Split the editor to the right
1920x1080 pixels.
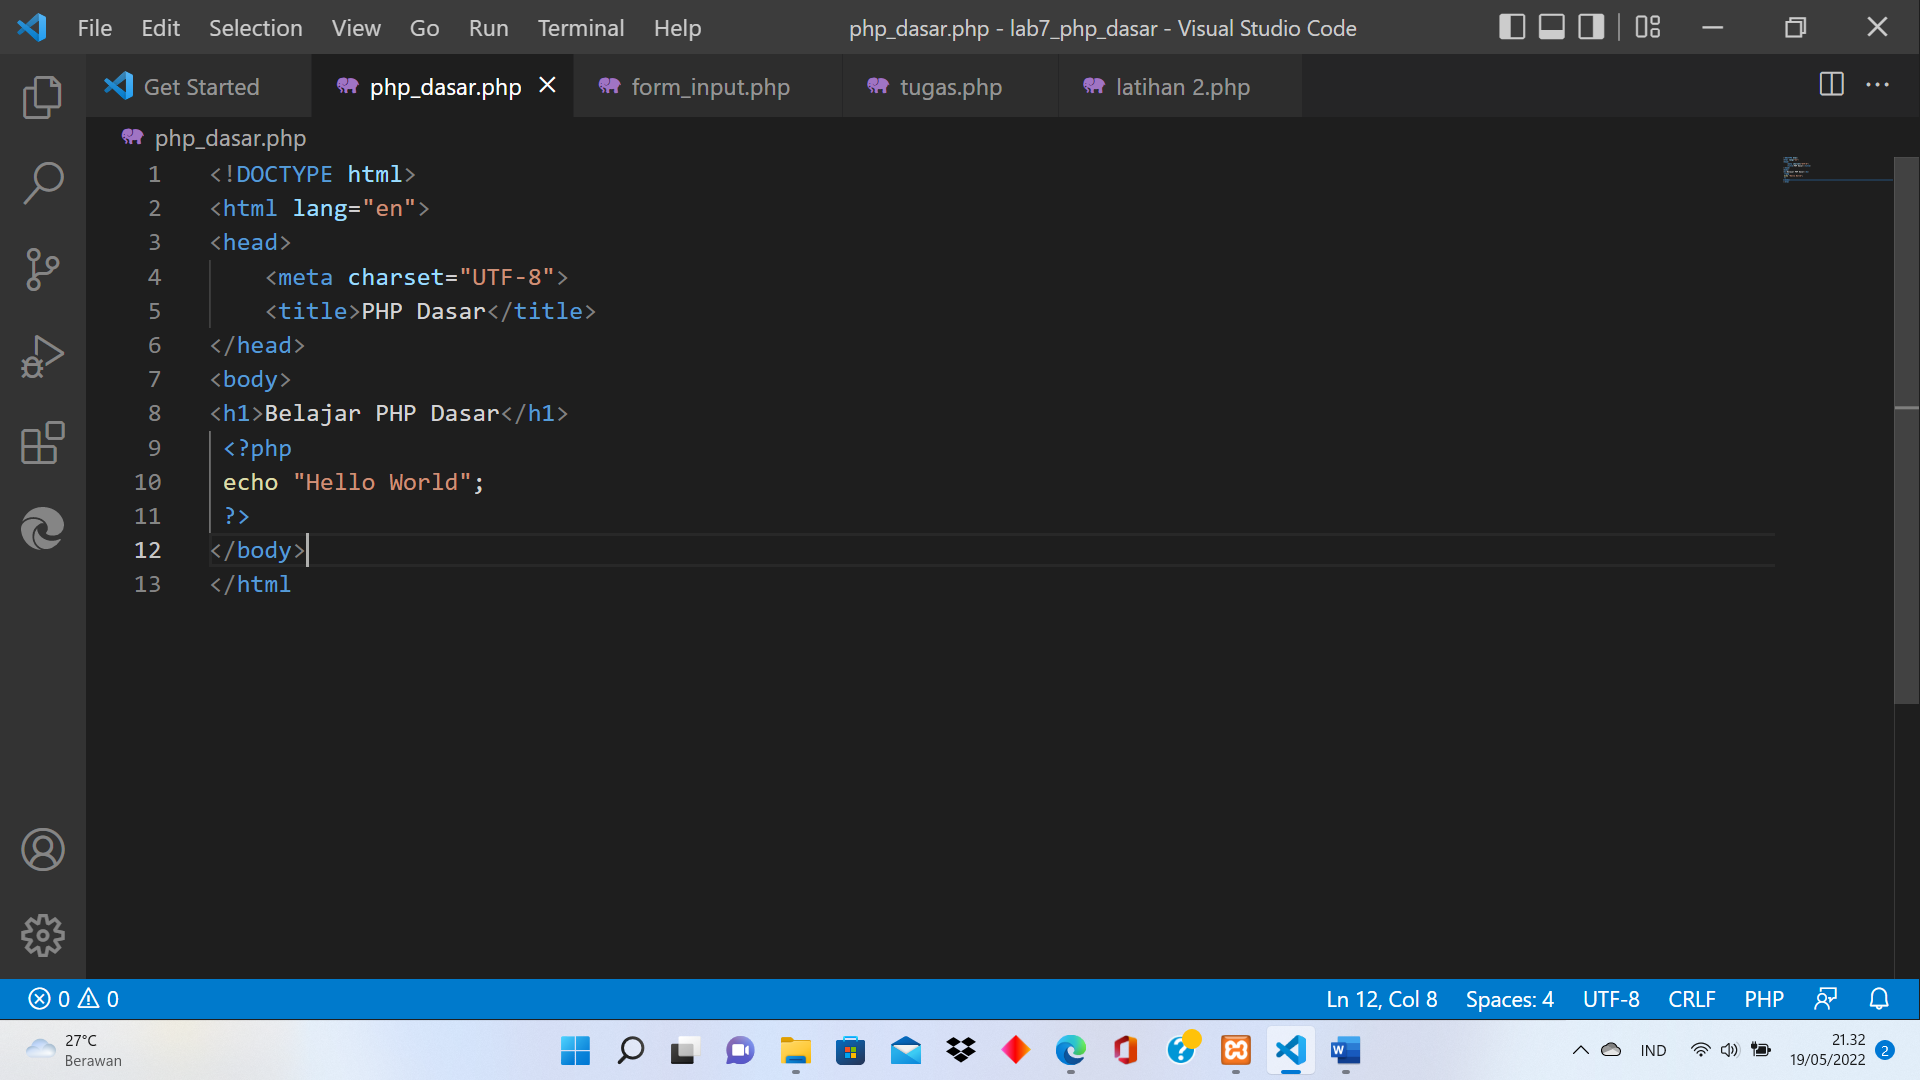point(1831,85)
